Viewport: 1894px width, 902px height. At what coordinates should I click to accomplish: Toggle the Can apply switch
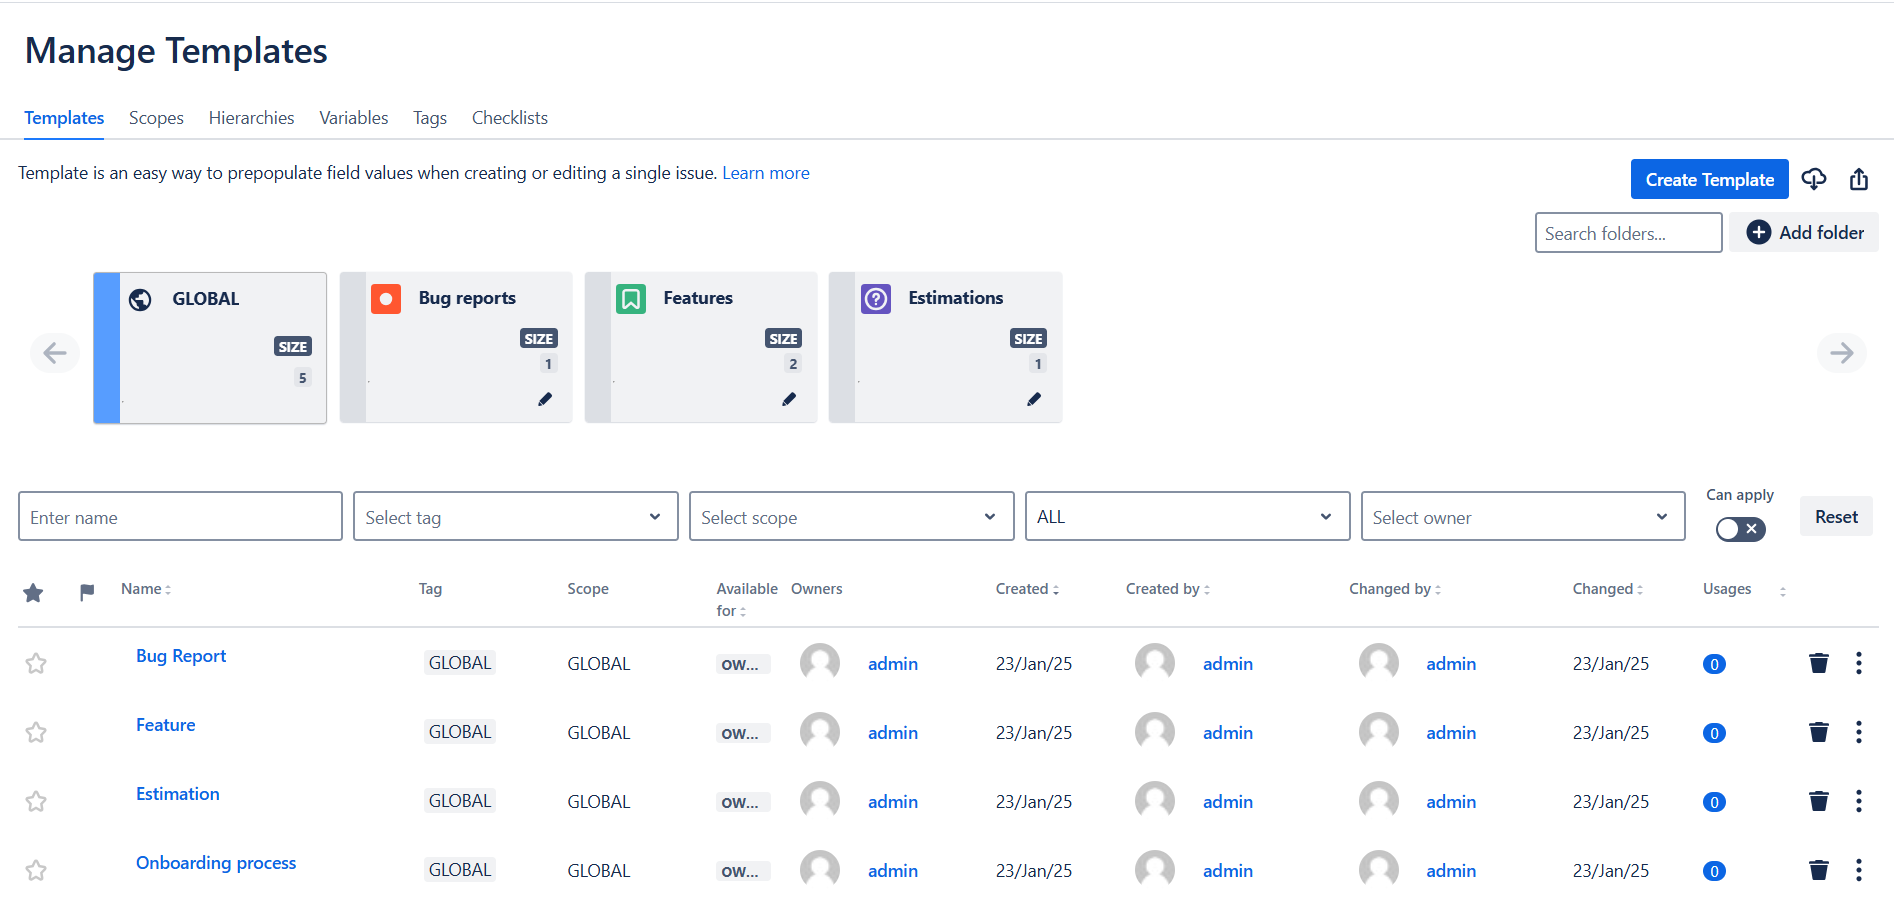coord(1740,529)
